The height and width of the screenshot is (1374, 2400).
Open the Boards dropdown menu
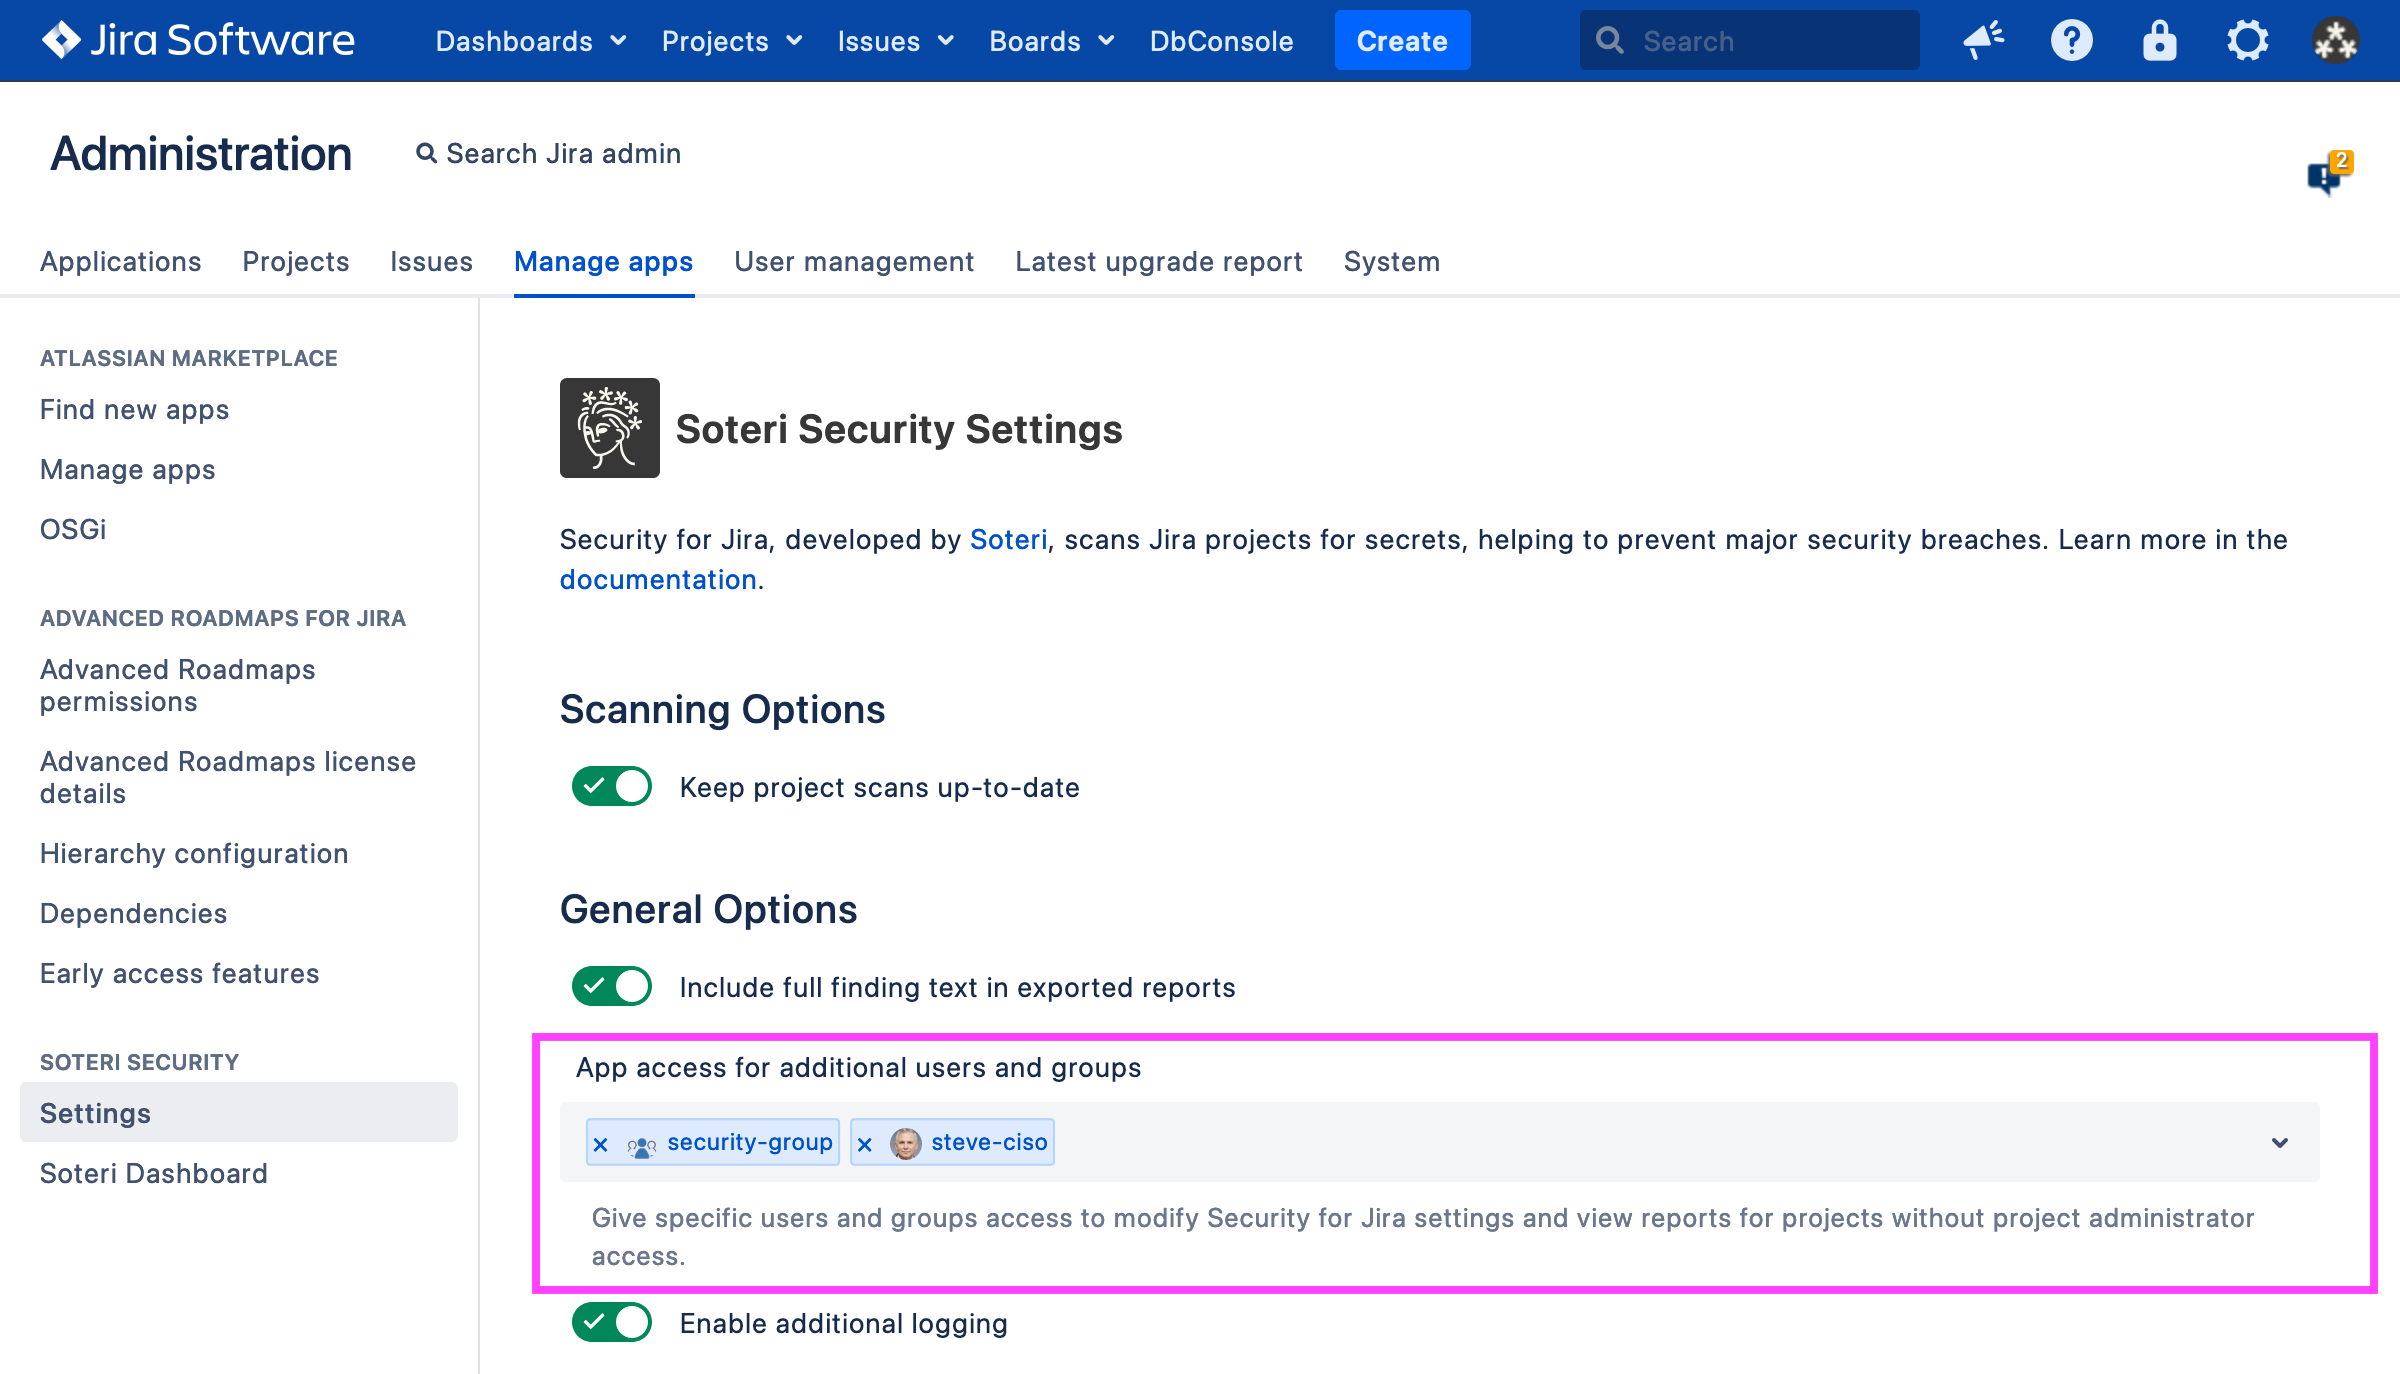point(1051,41)
